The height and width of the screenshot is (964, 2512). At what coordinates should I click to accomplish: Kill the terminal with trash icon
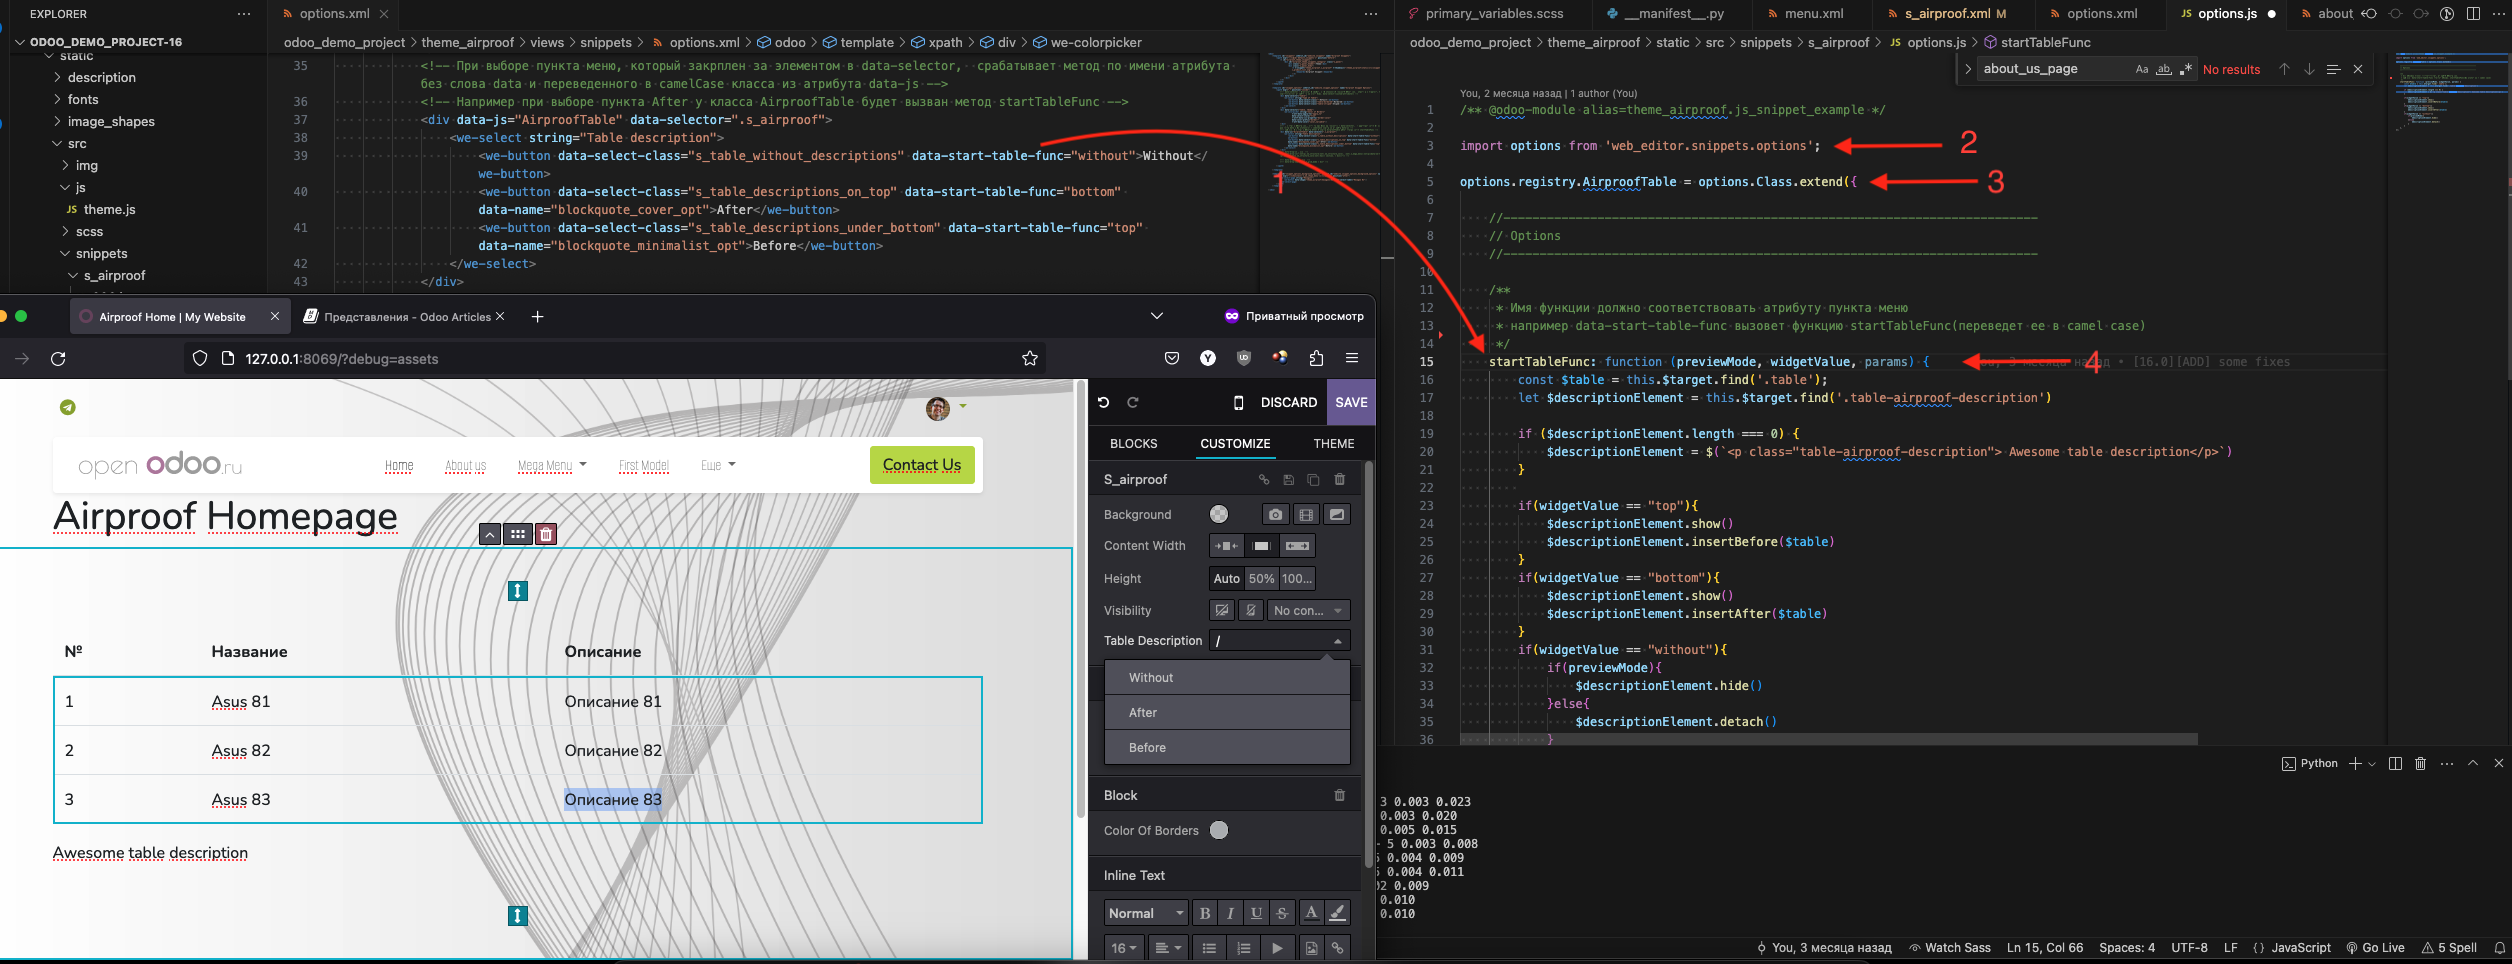click(x=2420, y=763)
